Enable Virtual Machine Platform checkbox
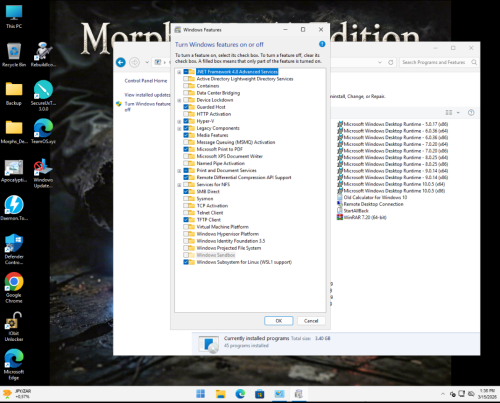Viewport: 500px width, 403px height. click(x=186, y=227)
